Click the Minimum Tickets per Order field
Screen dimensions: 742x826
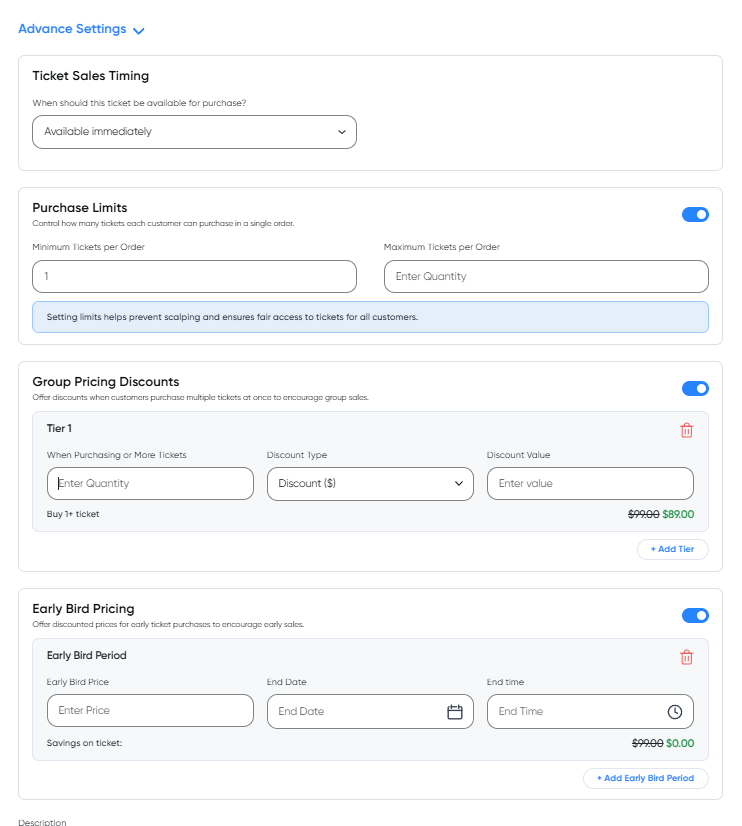(x=194, y=276)
